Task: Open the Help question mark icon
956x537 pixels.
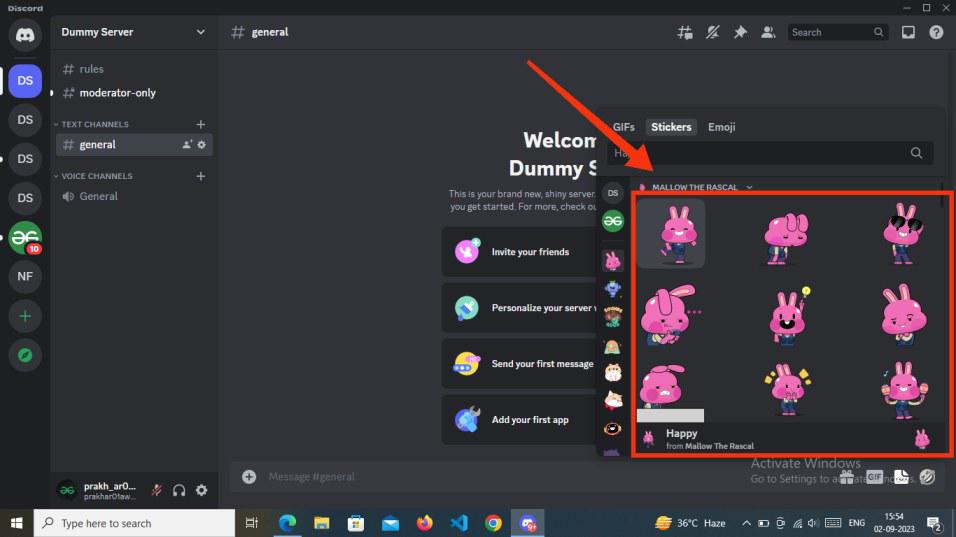Action: [x=936, y=32]
